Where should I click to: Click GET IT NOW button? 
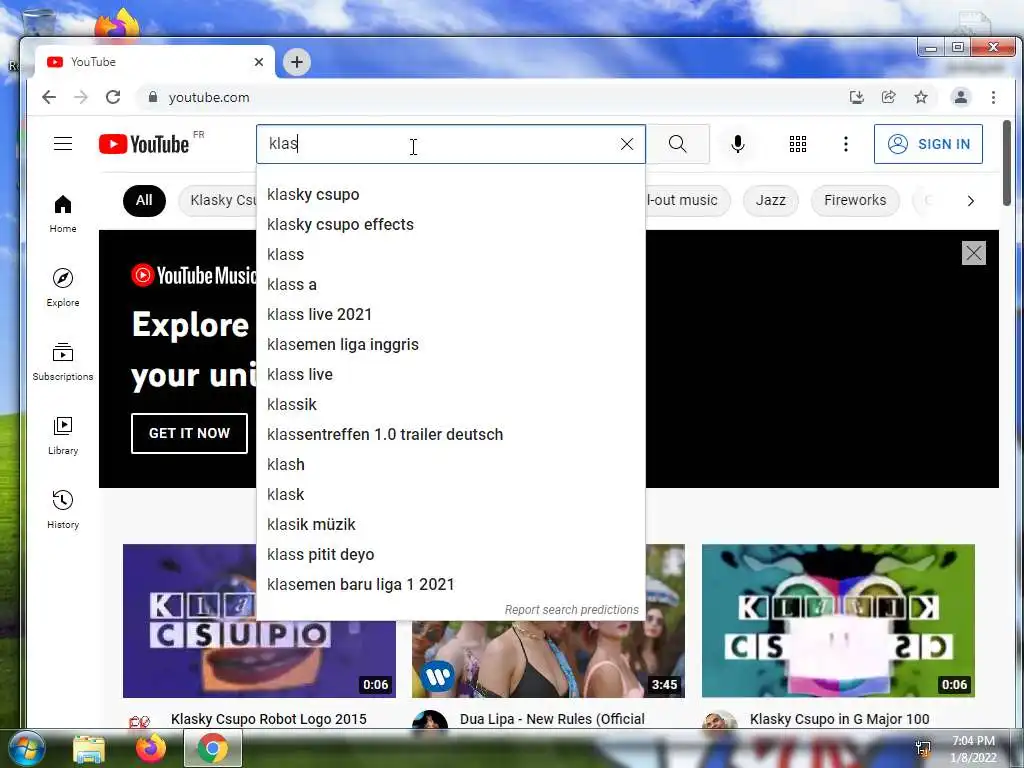click(189, 433)
